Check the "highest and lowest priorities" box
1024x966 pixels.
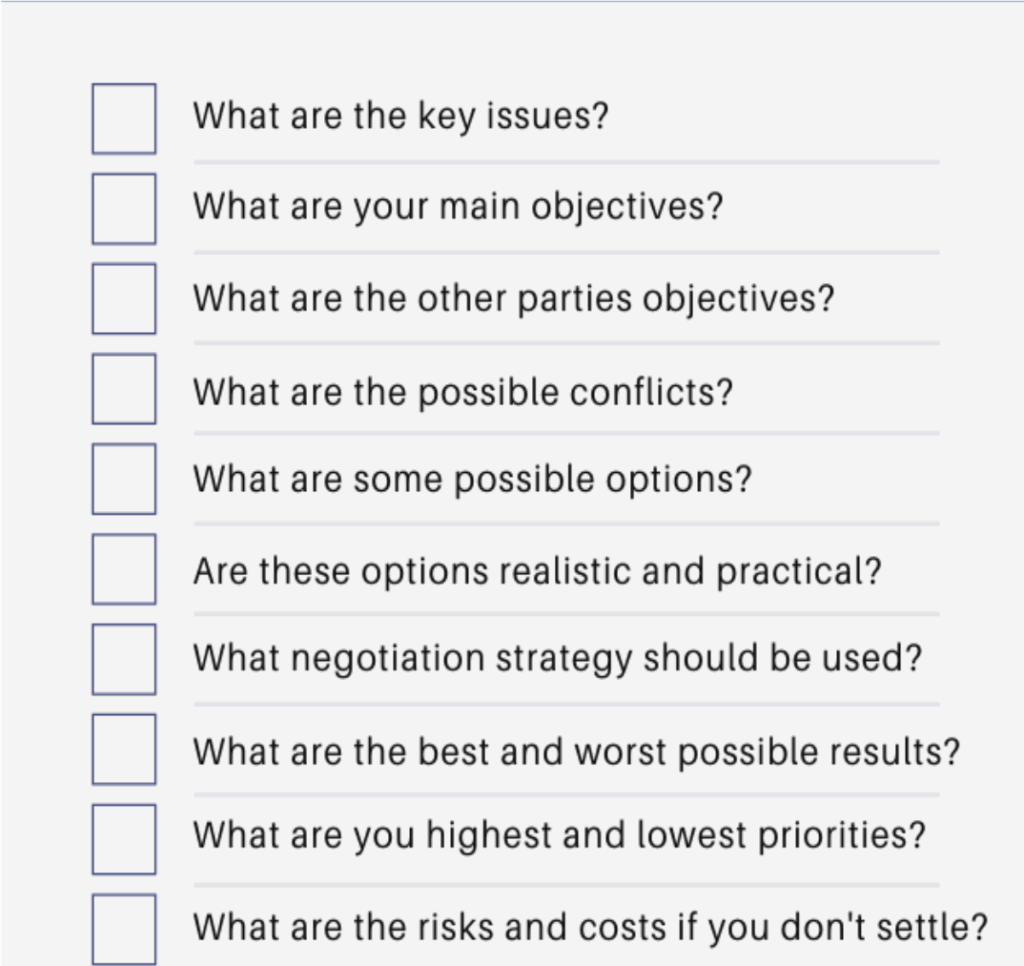pyautogui.click(x=124, y=838)
